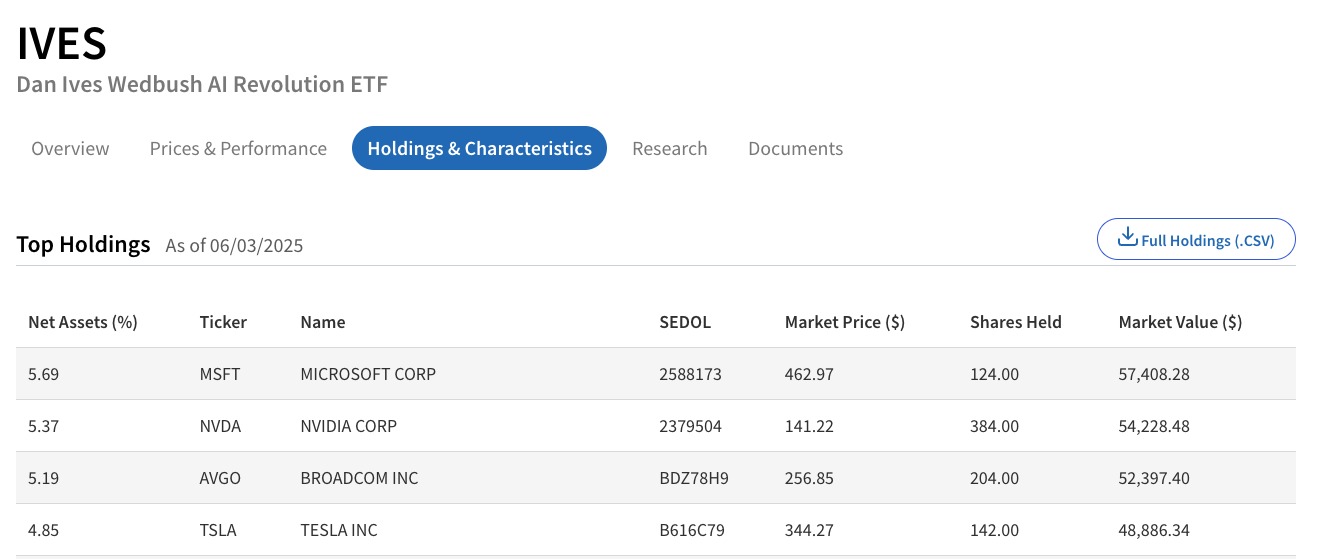
Task: Switch to the Overview tab
Action: click(70, 149)
